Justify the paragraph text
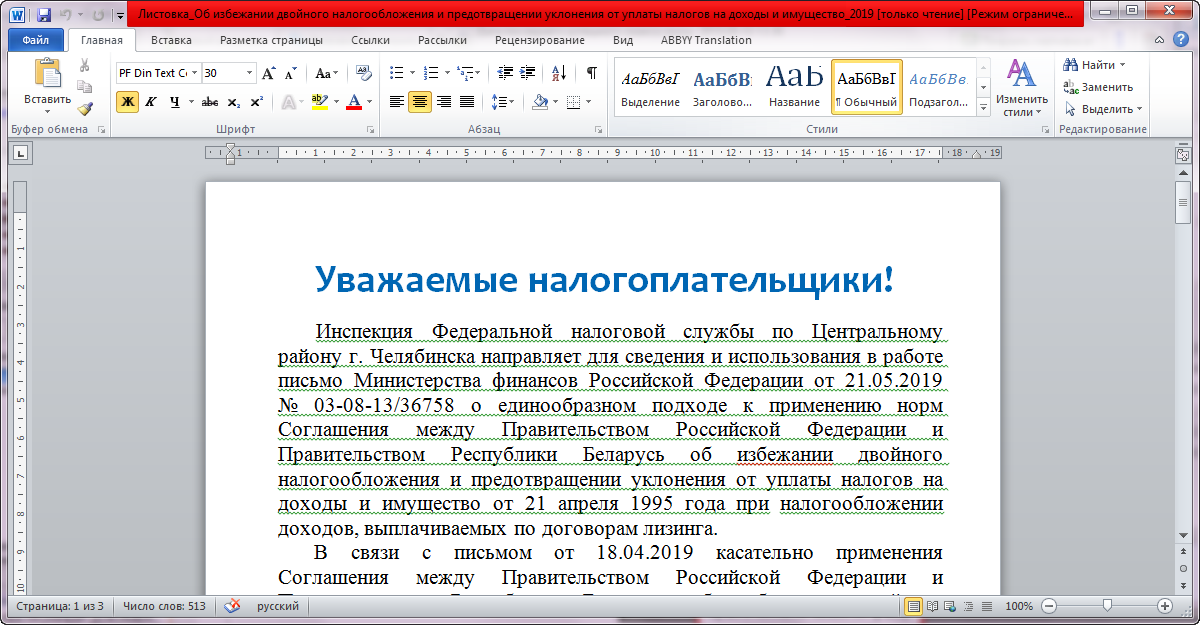This screenshot has height=625, width=1200. tap(466, 102)
